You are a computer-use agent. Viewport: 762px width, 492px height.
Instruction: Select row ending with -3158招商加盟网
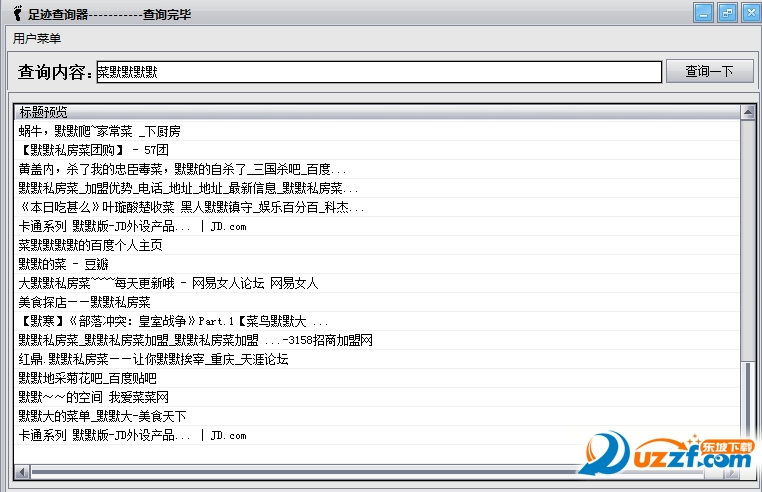click(377, 340)
